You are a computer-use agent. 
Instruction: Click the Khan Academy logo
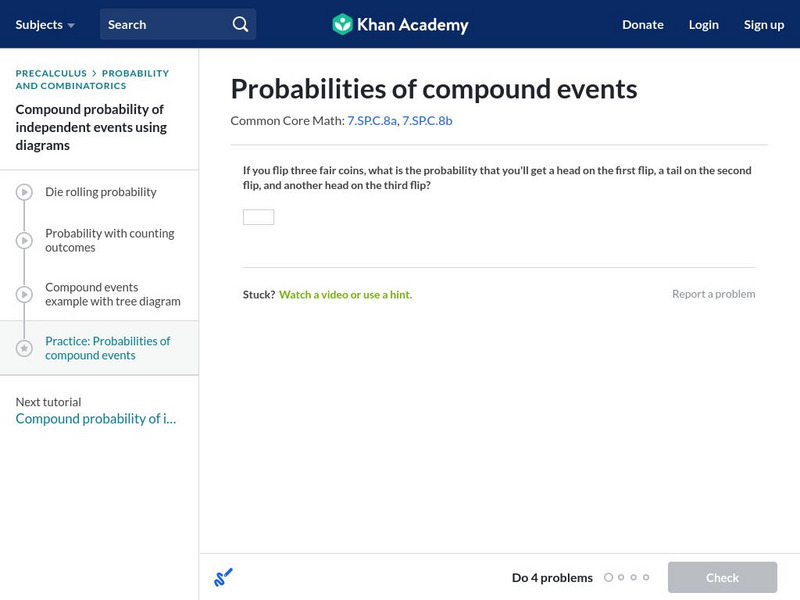click(400, 24)
